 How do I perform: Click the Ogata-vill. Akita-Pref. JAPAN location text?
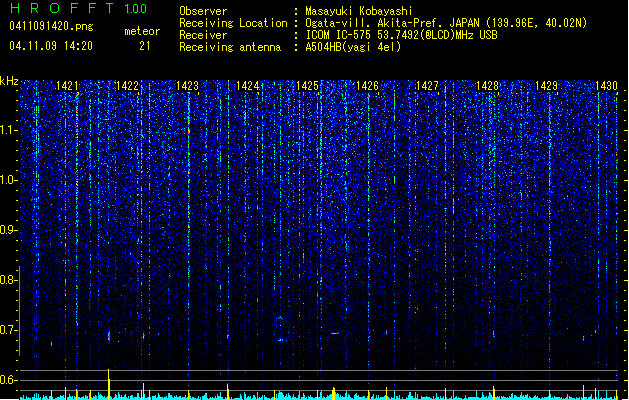pos(446,23)
